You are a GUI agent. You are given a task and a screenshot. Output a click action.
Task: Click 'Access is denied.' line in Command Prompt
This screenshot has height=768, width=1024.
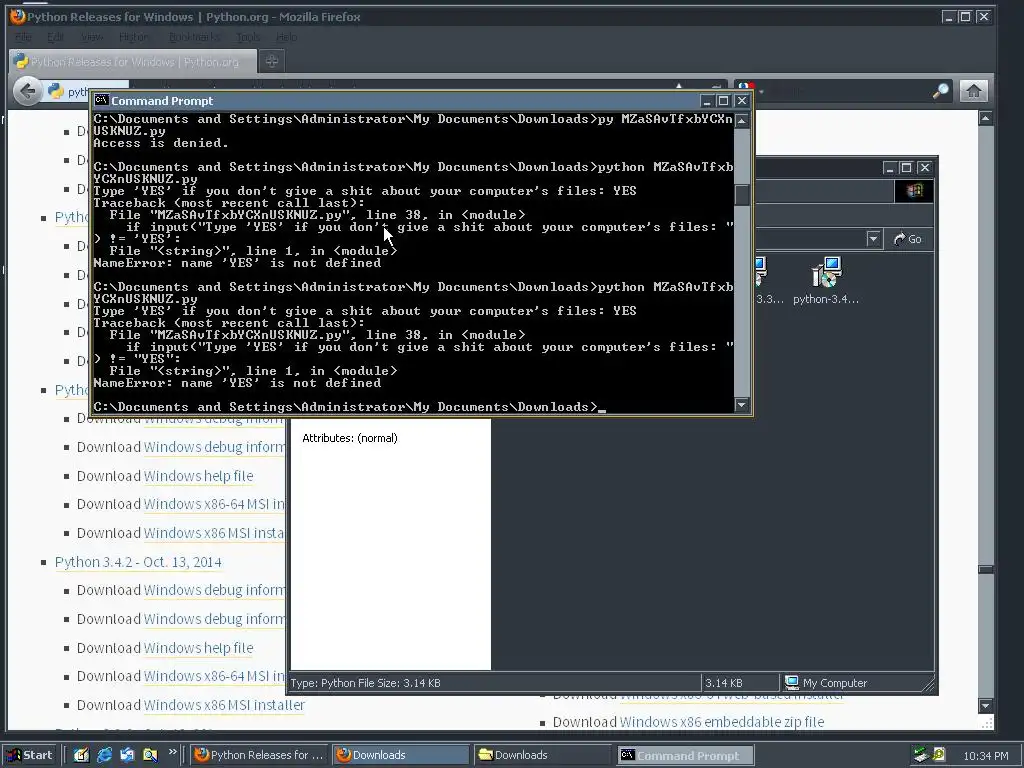tap(161, 143)
